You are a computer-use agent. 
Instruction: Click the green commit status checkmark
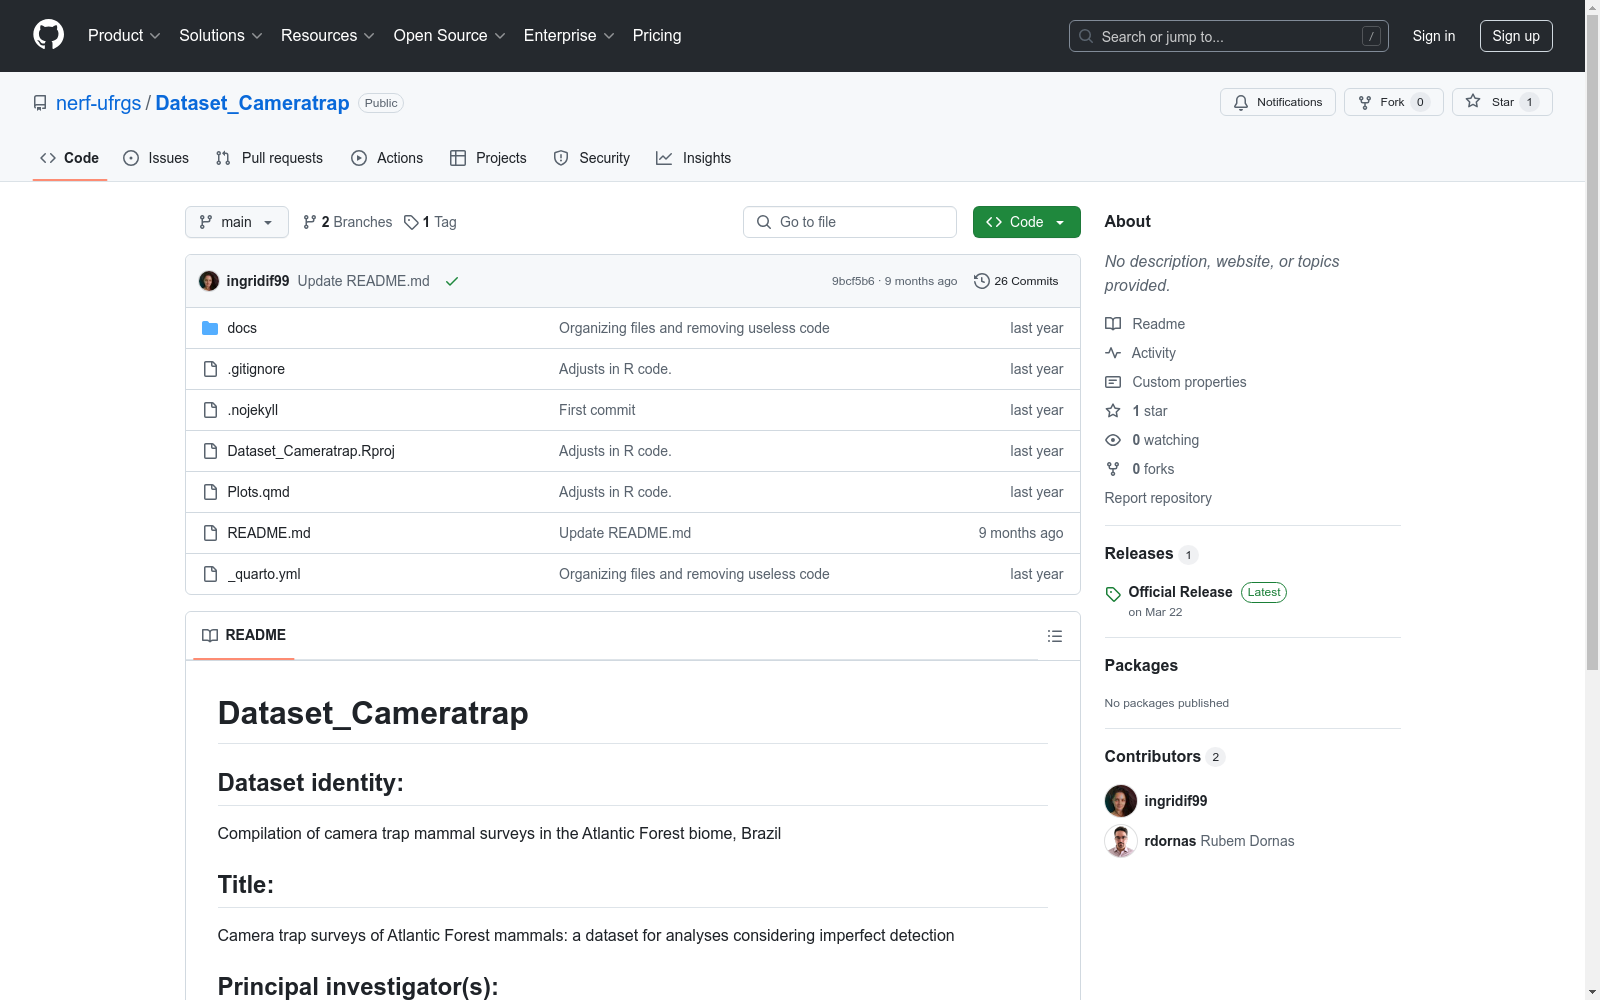[452, 281]
